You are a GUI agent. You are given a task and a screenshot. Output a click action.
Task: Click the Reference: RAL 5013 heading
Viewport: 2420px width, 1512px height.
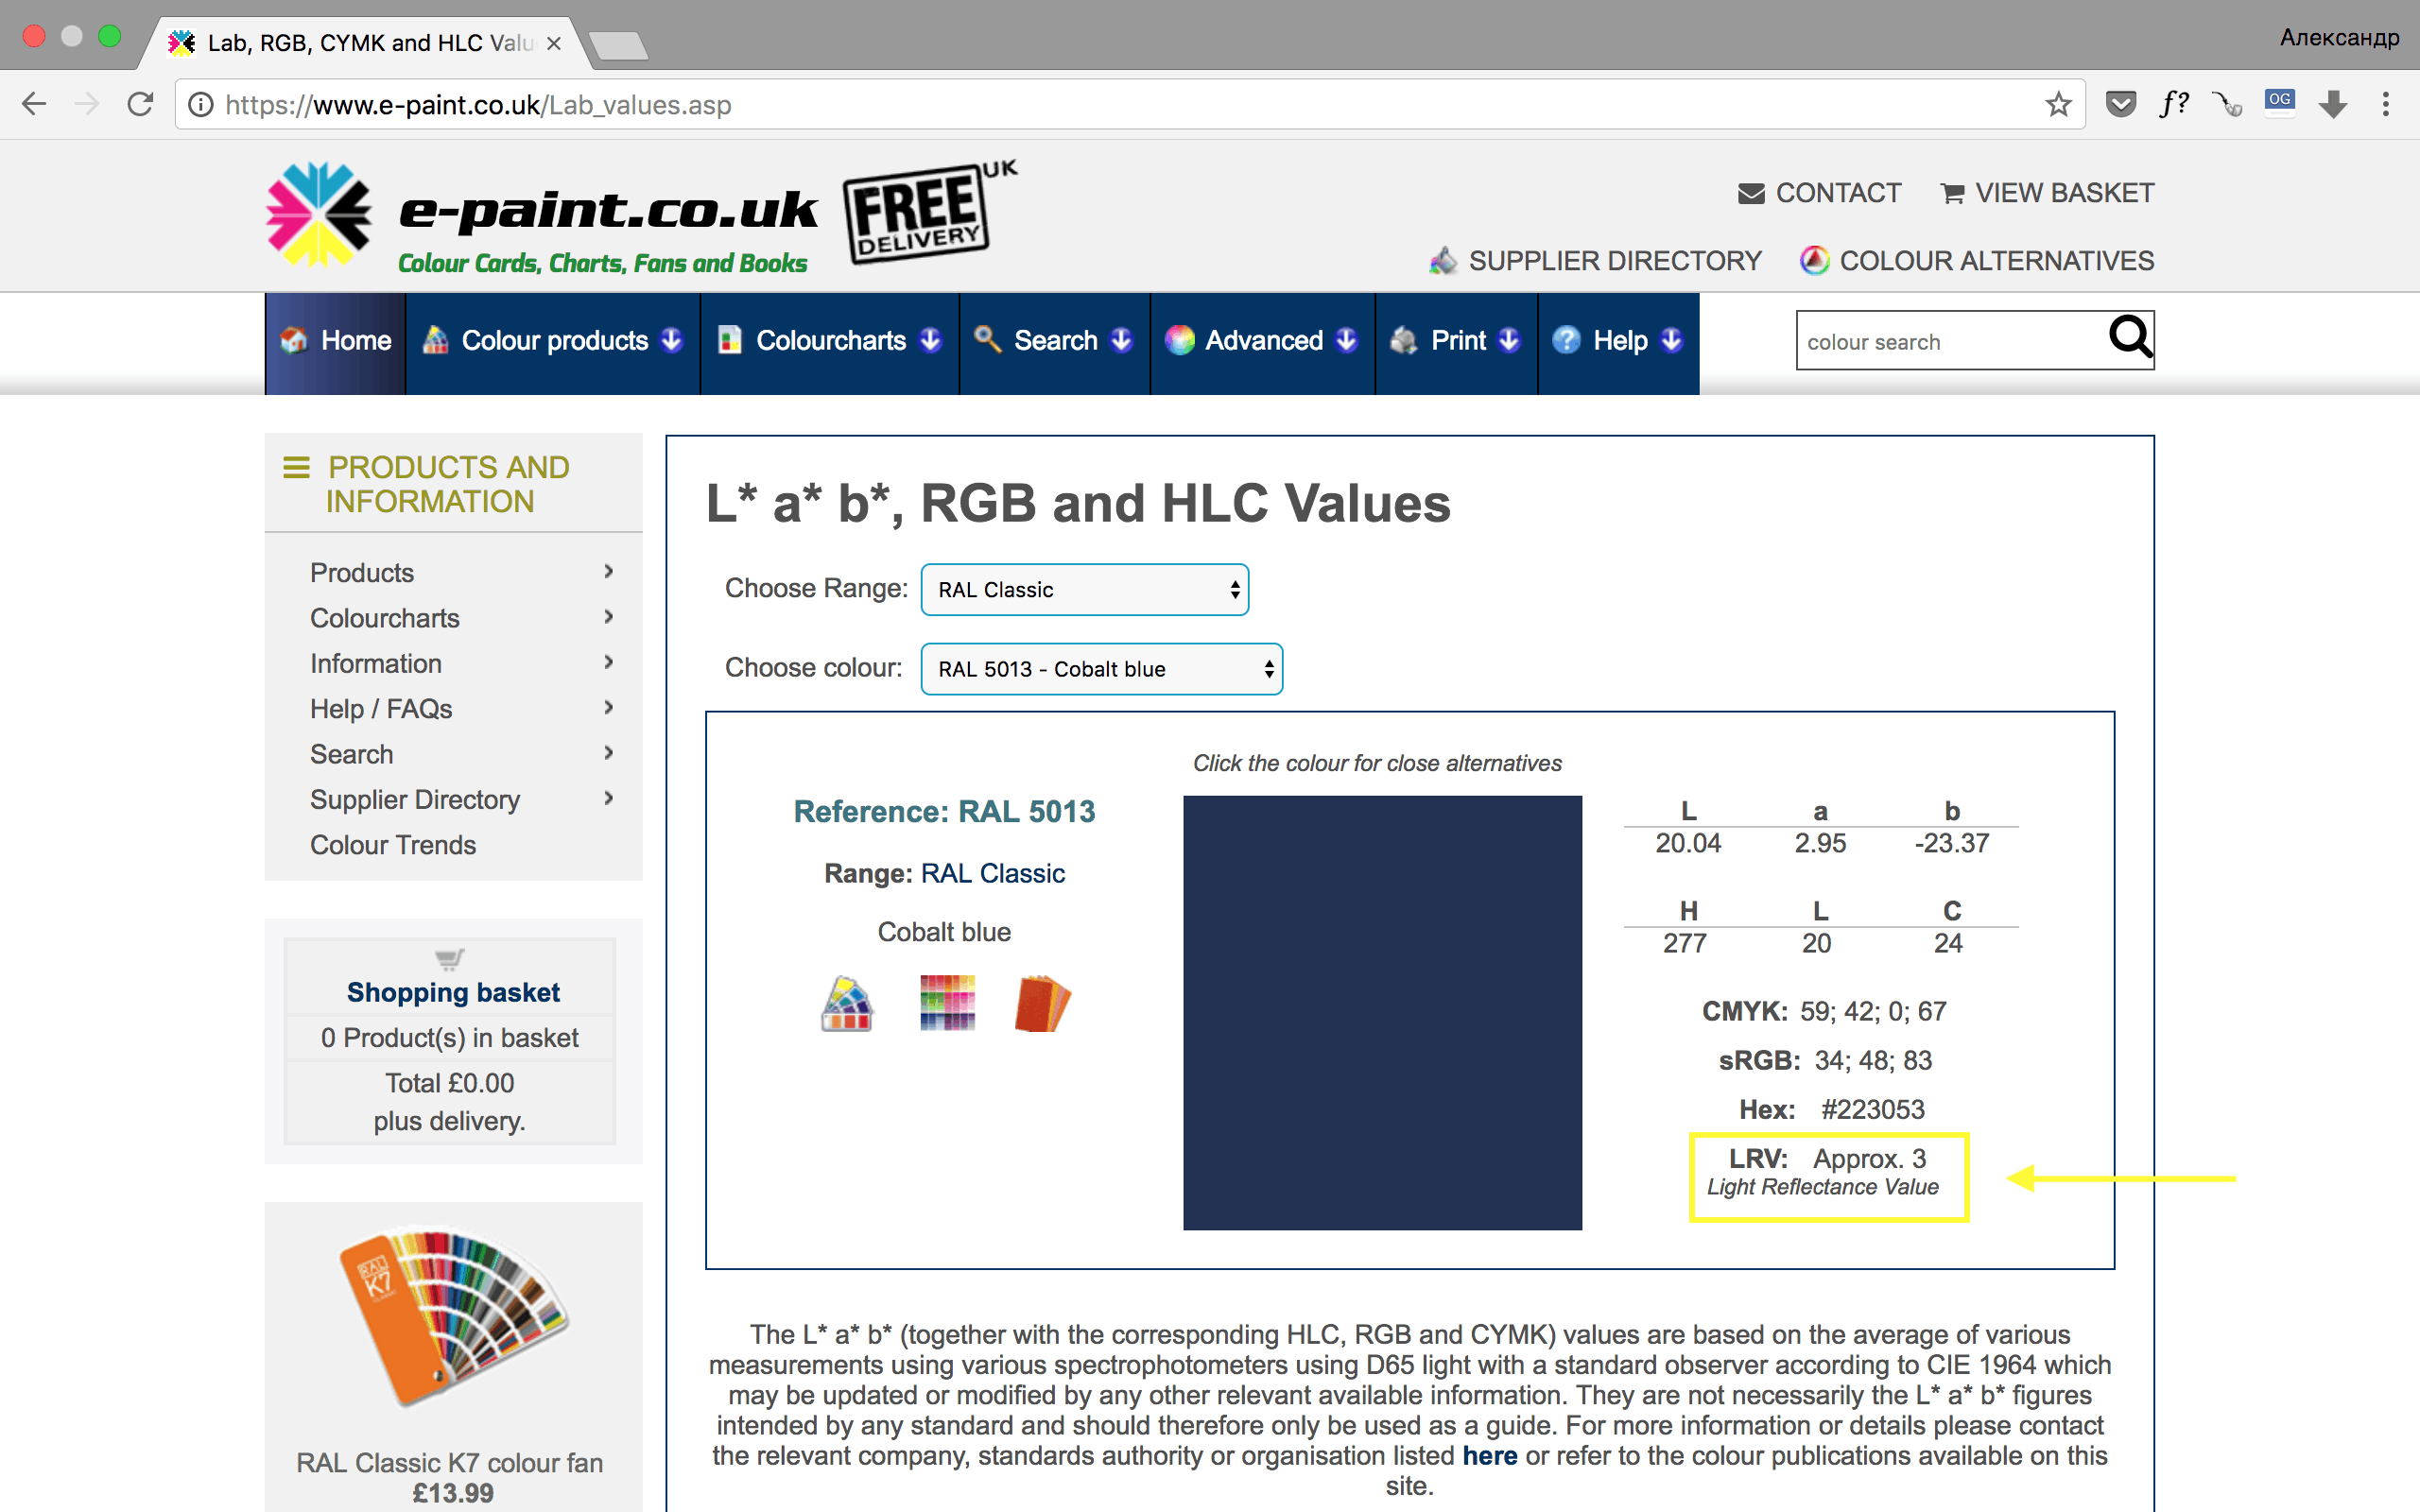point(944,811)
